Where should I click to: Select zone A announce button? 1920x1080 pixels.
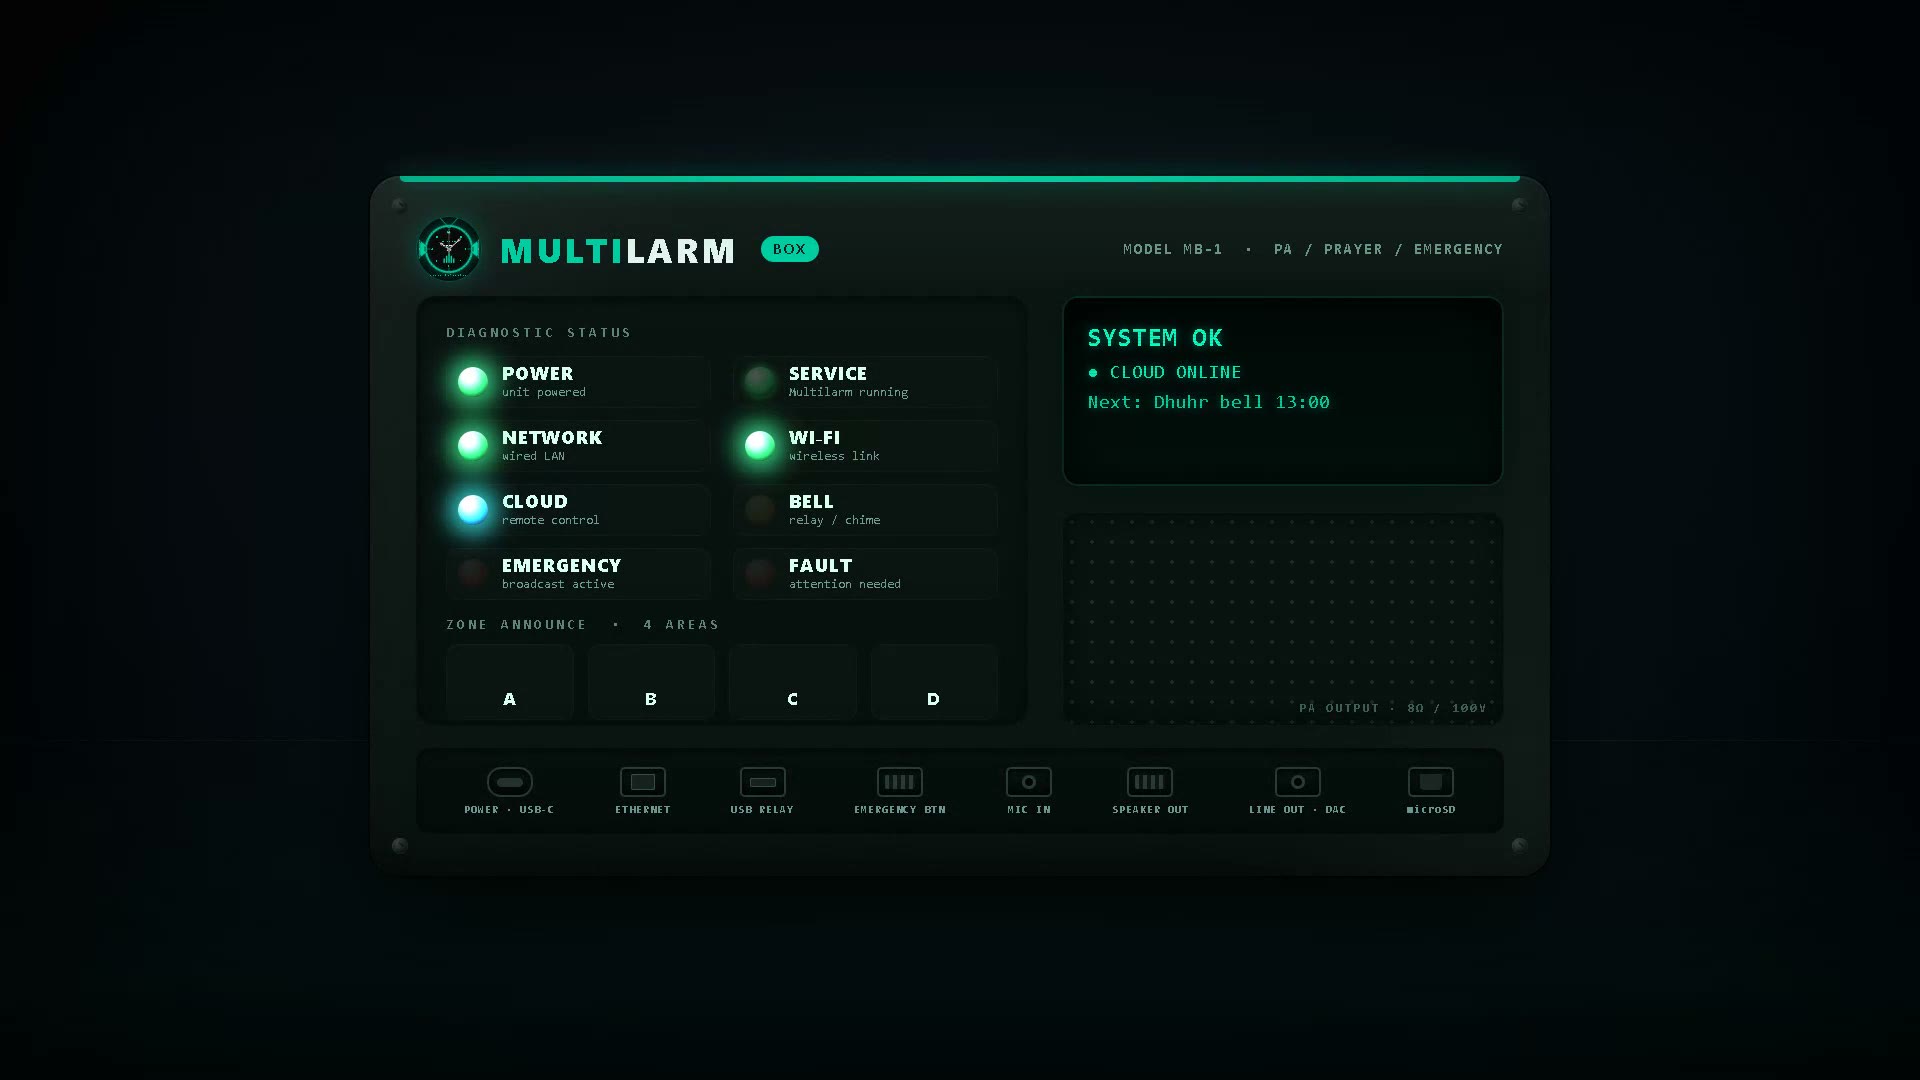point(510,682)
